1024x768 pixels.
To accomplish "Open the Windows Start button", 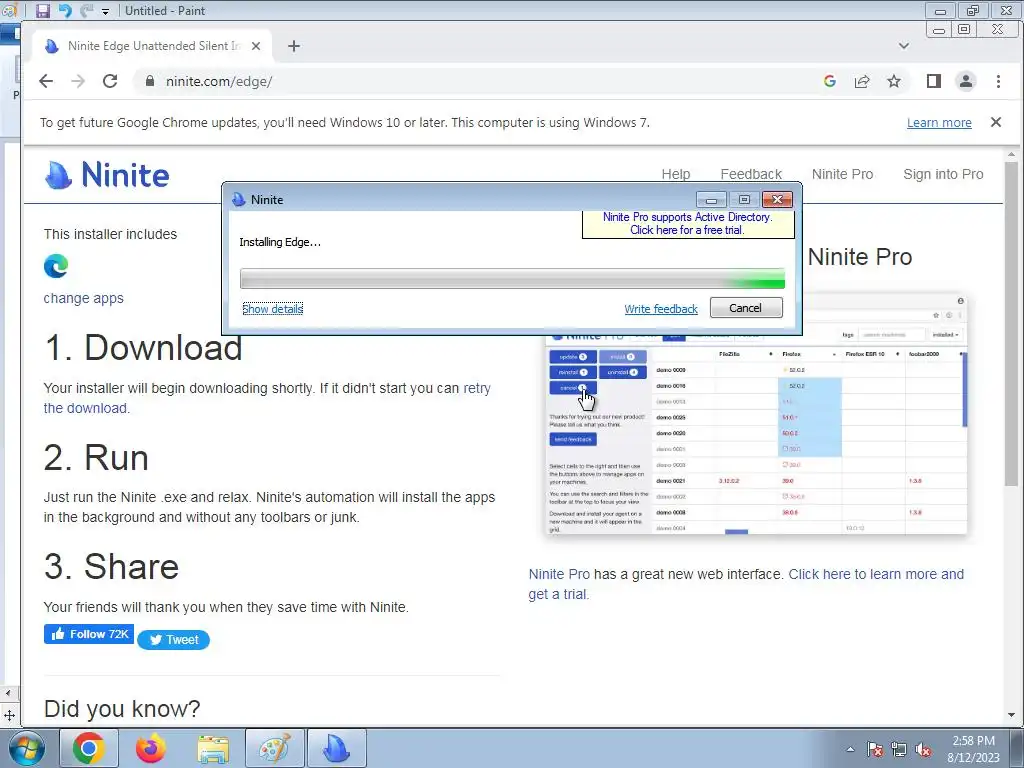I will tap(25, 748).
